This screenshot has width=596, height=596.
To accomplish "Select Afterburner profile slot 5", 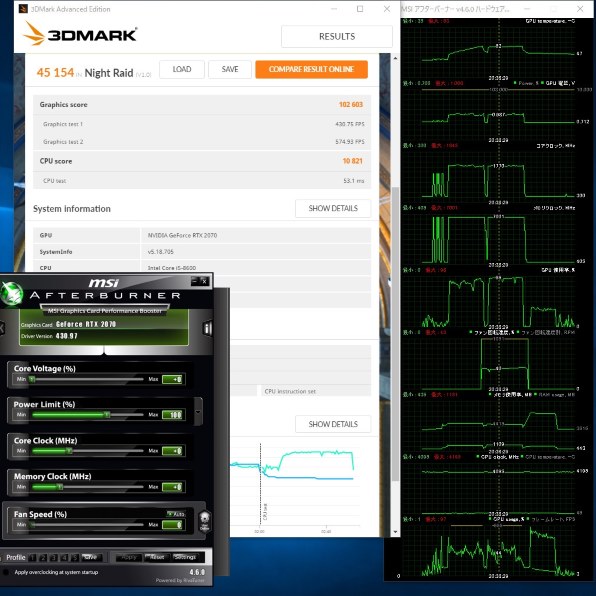I will [75, 557].
